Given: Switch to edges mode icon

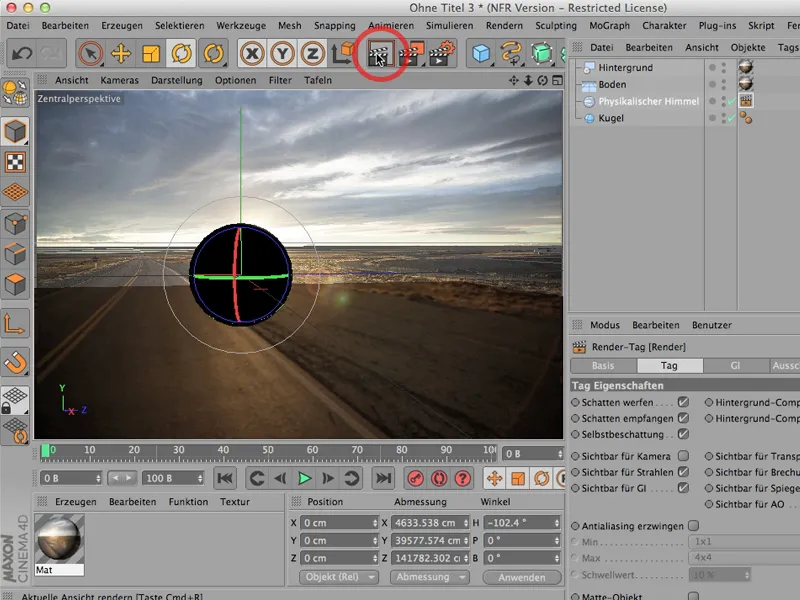Looking at the screenshot, I should [x=15, y=254].
